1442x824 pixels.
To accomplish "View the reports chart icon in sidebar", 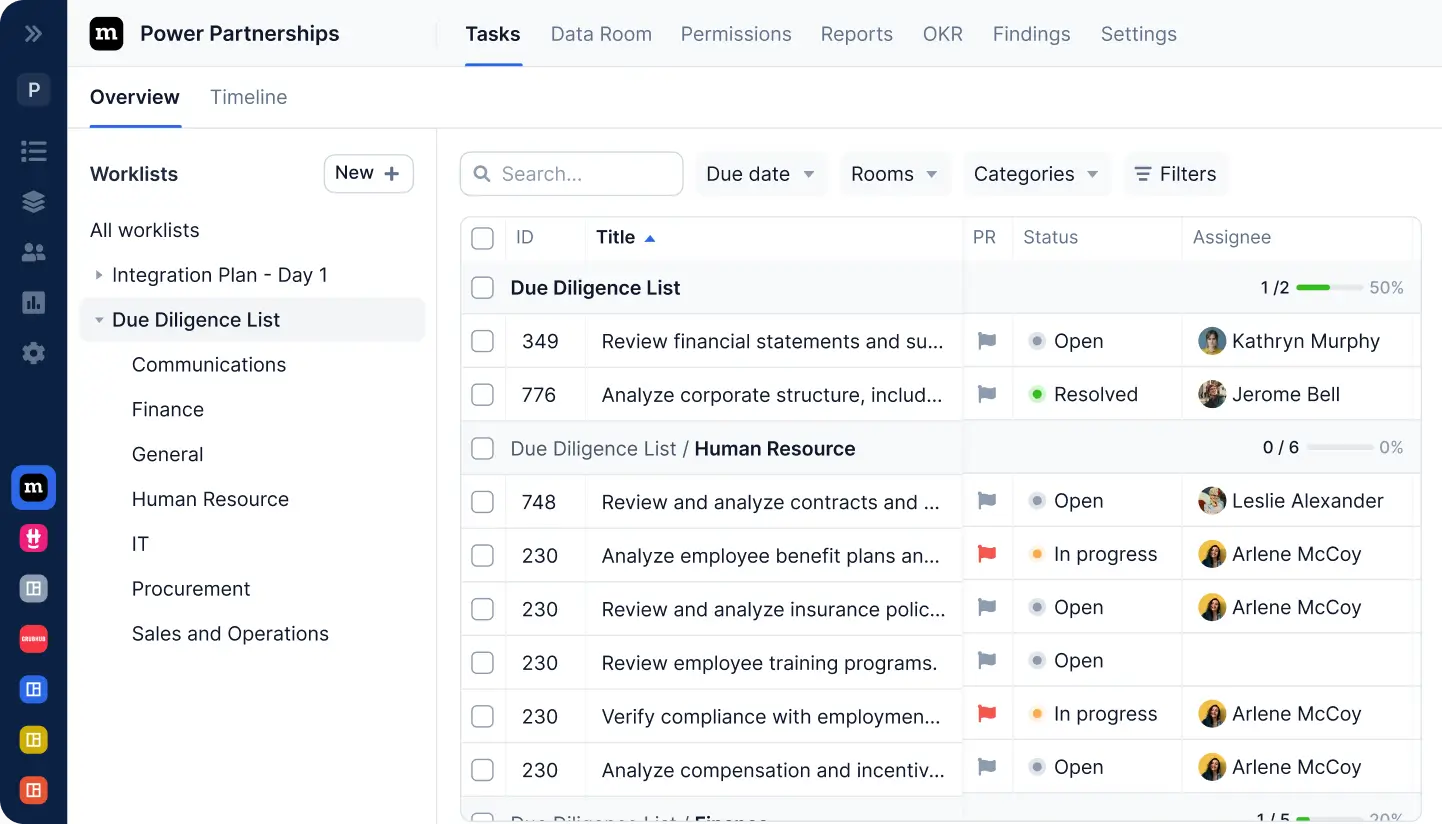I will (x=33, y=302).
